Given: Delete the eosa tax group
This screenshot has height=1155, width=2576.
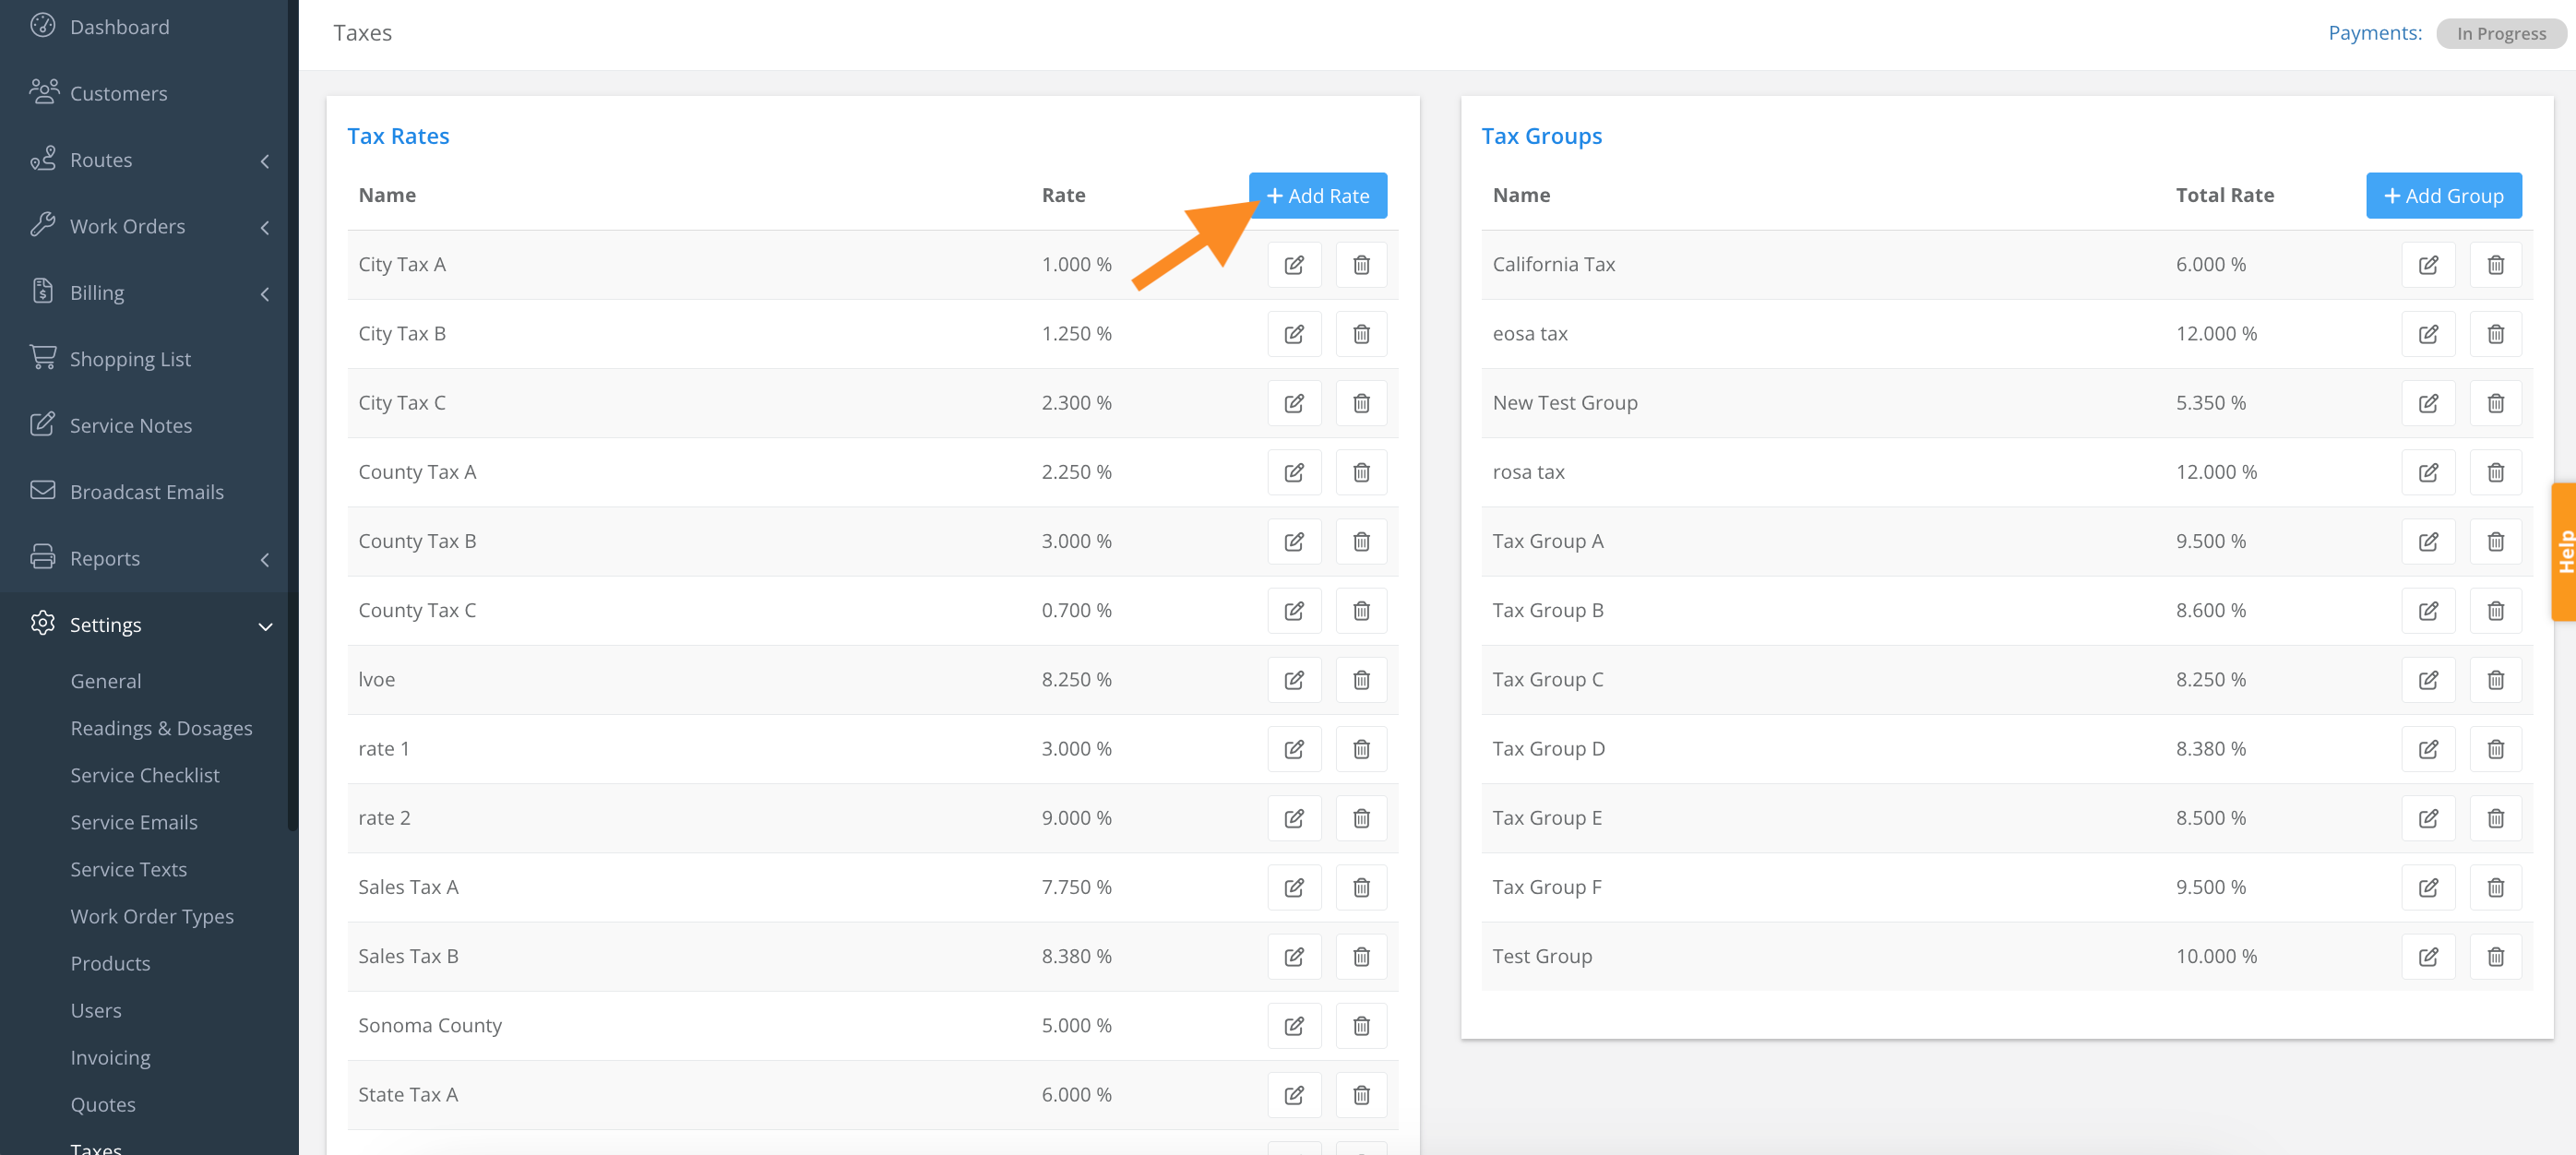Looking at the screenshot, I should pos(2495,334).
